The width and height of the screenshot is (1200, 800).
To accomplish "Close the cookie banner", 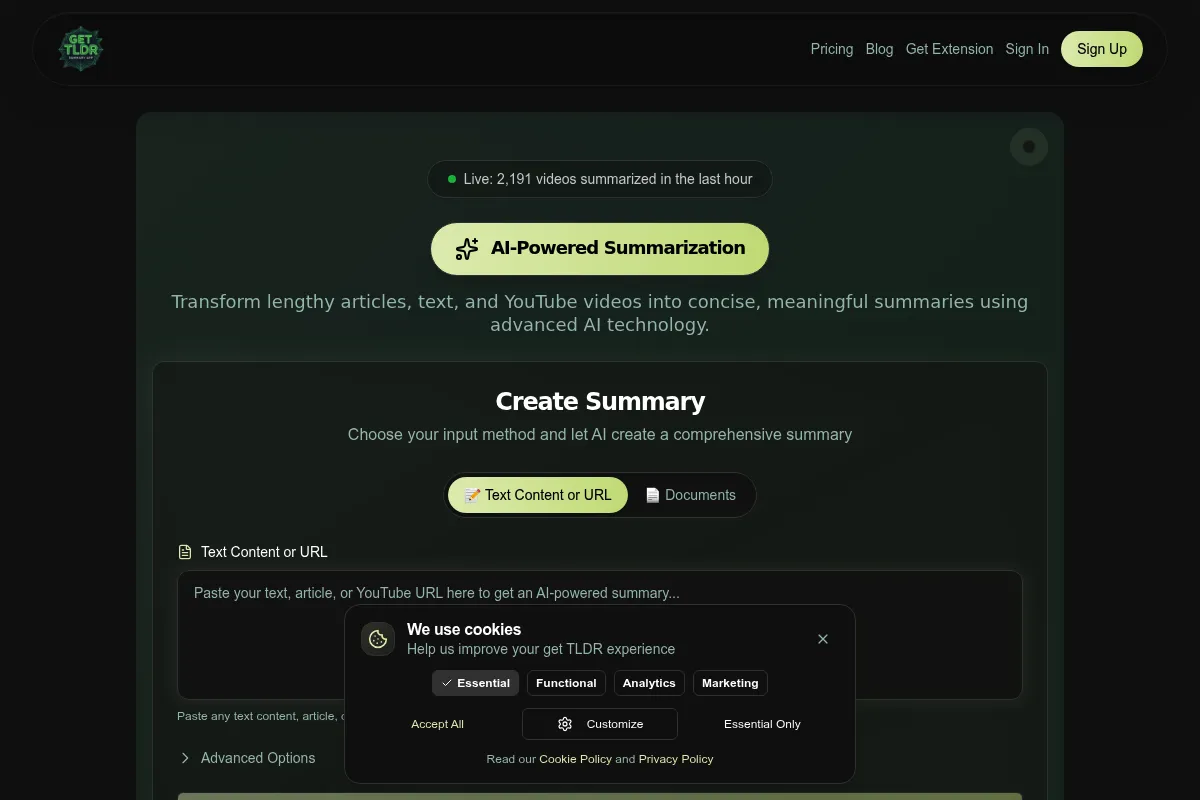I will [823, 639].
